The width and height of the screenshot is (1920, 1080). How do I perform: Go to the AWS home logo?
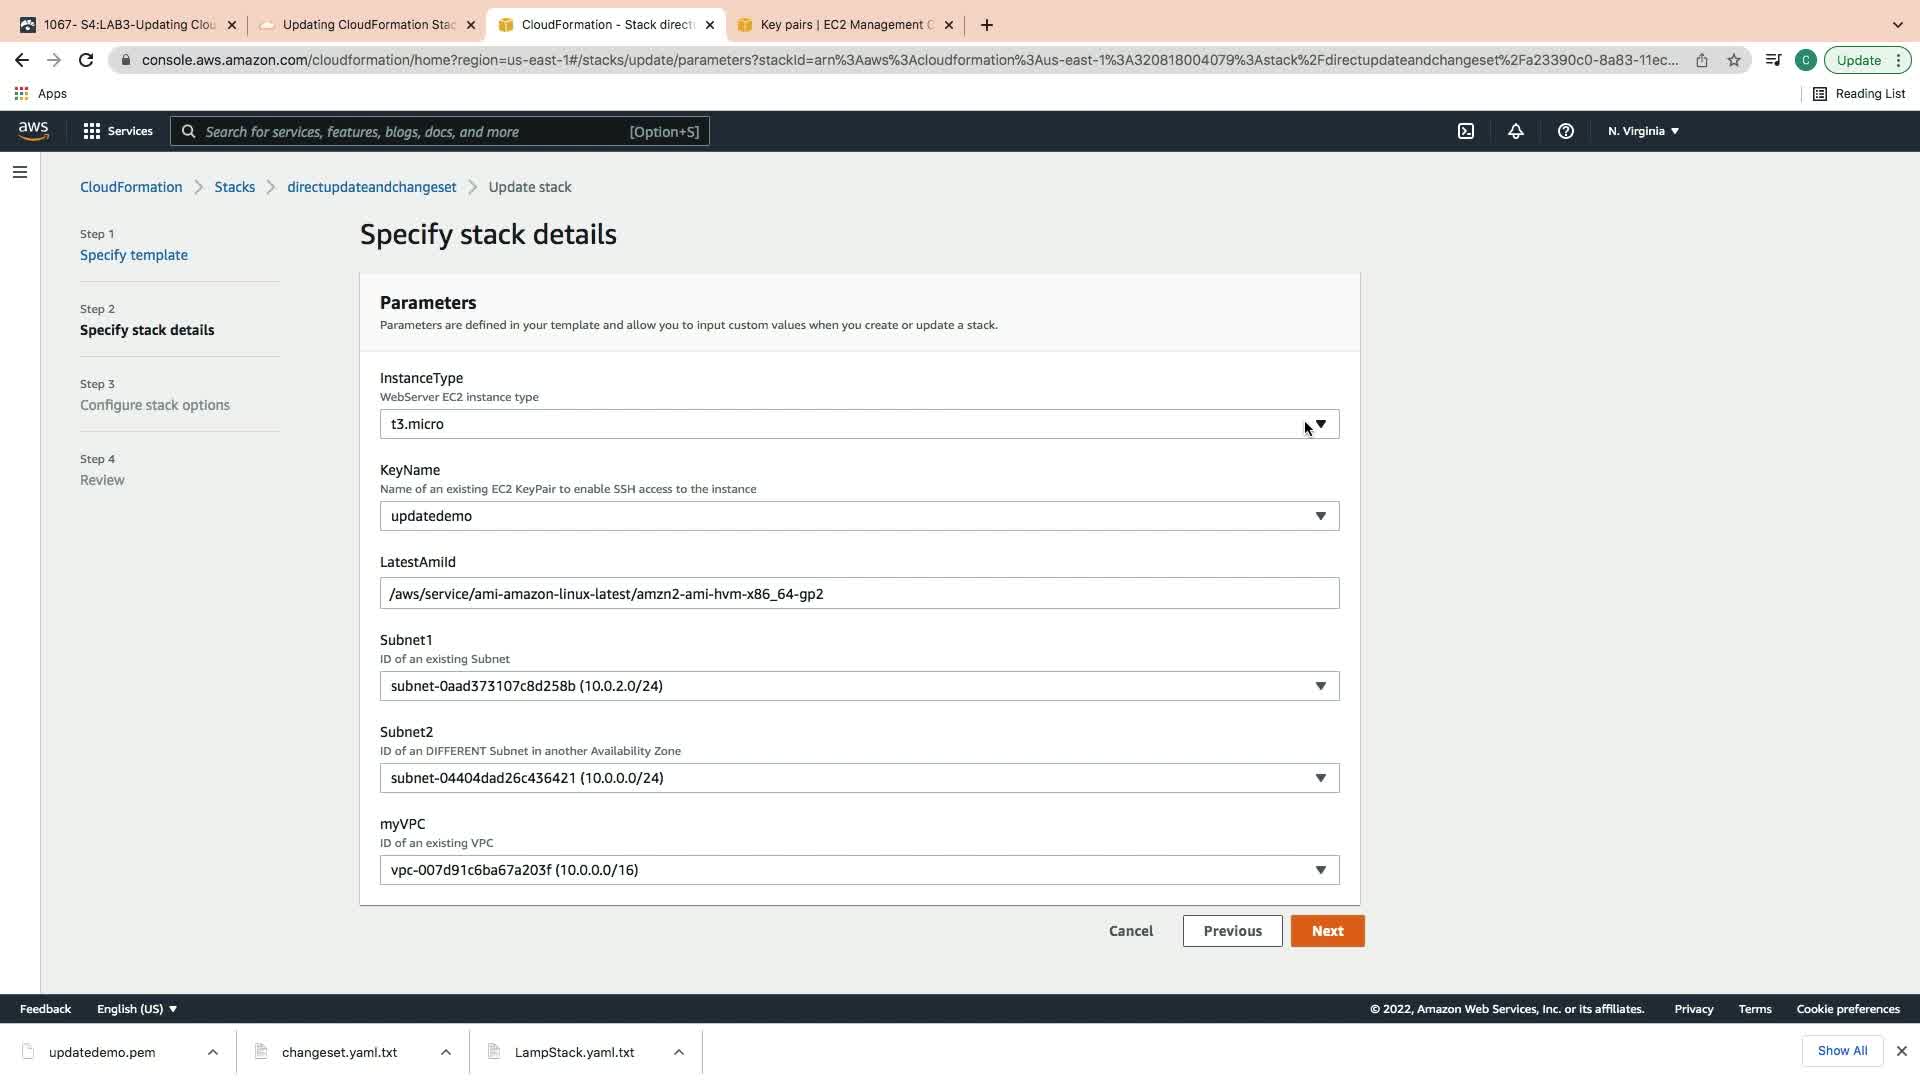click(33, 131)
